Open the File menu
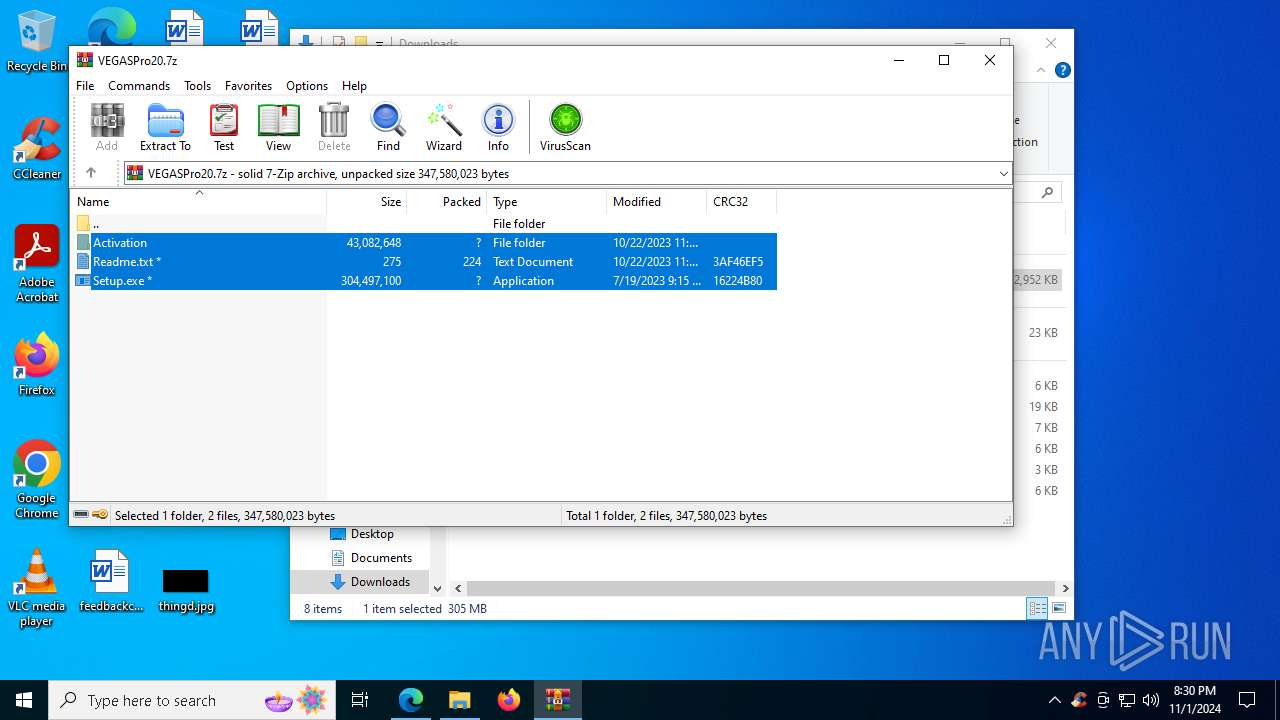The height and width of the screenshot is (720, 1280). click(85, 86)
